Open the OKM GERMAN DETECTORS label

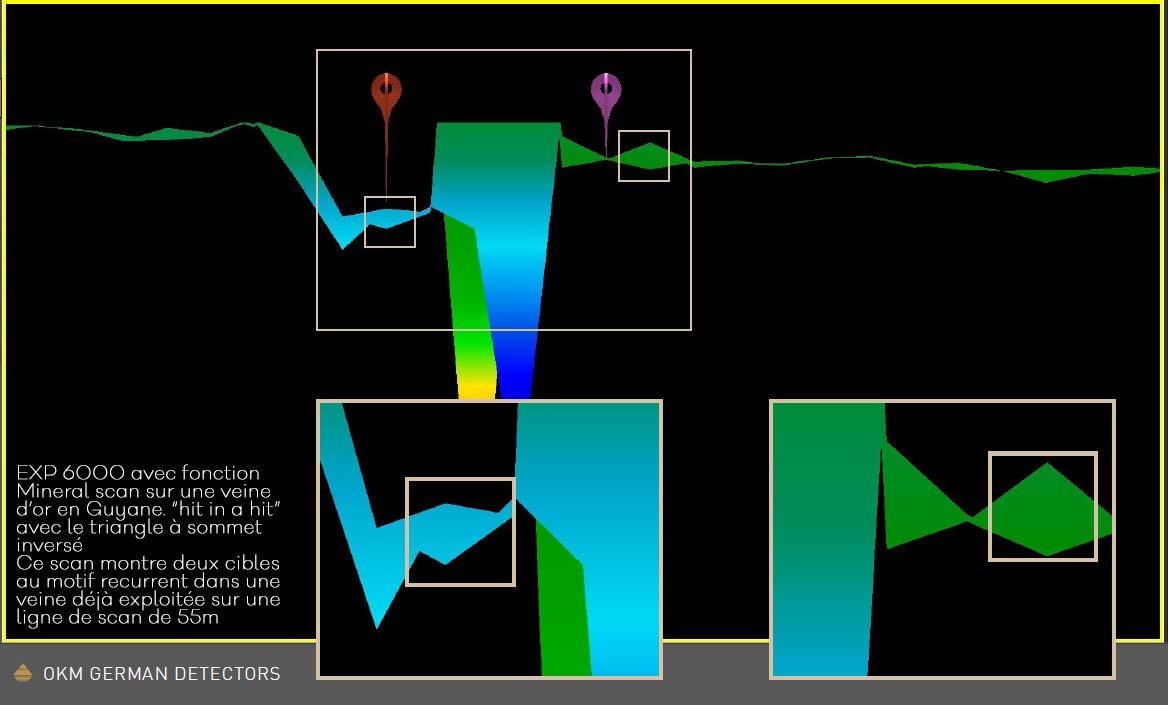click(161, 674)
